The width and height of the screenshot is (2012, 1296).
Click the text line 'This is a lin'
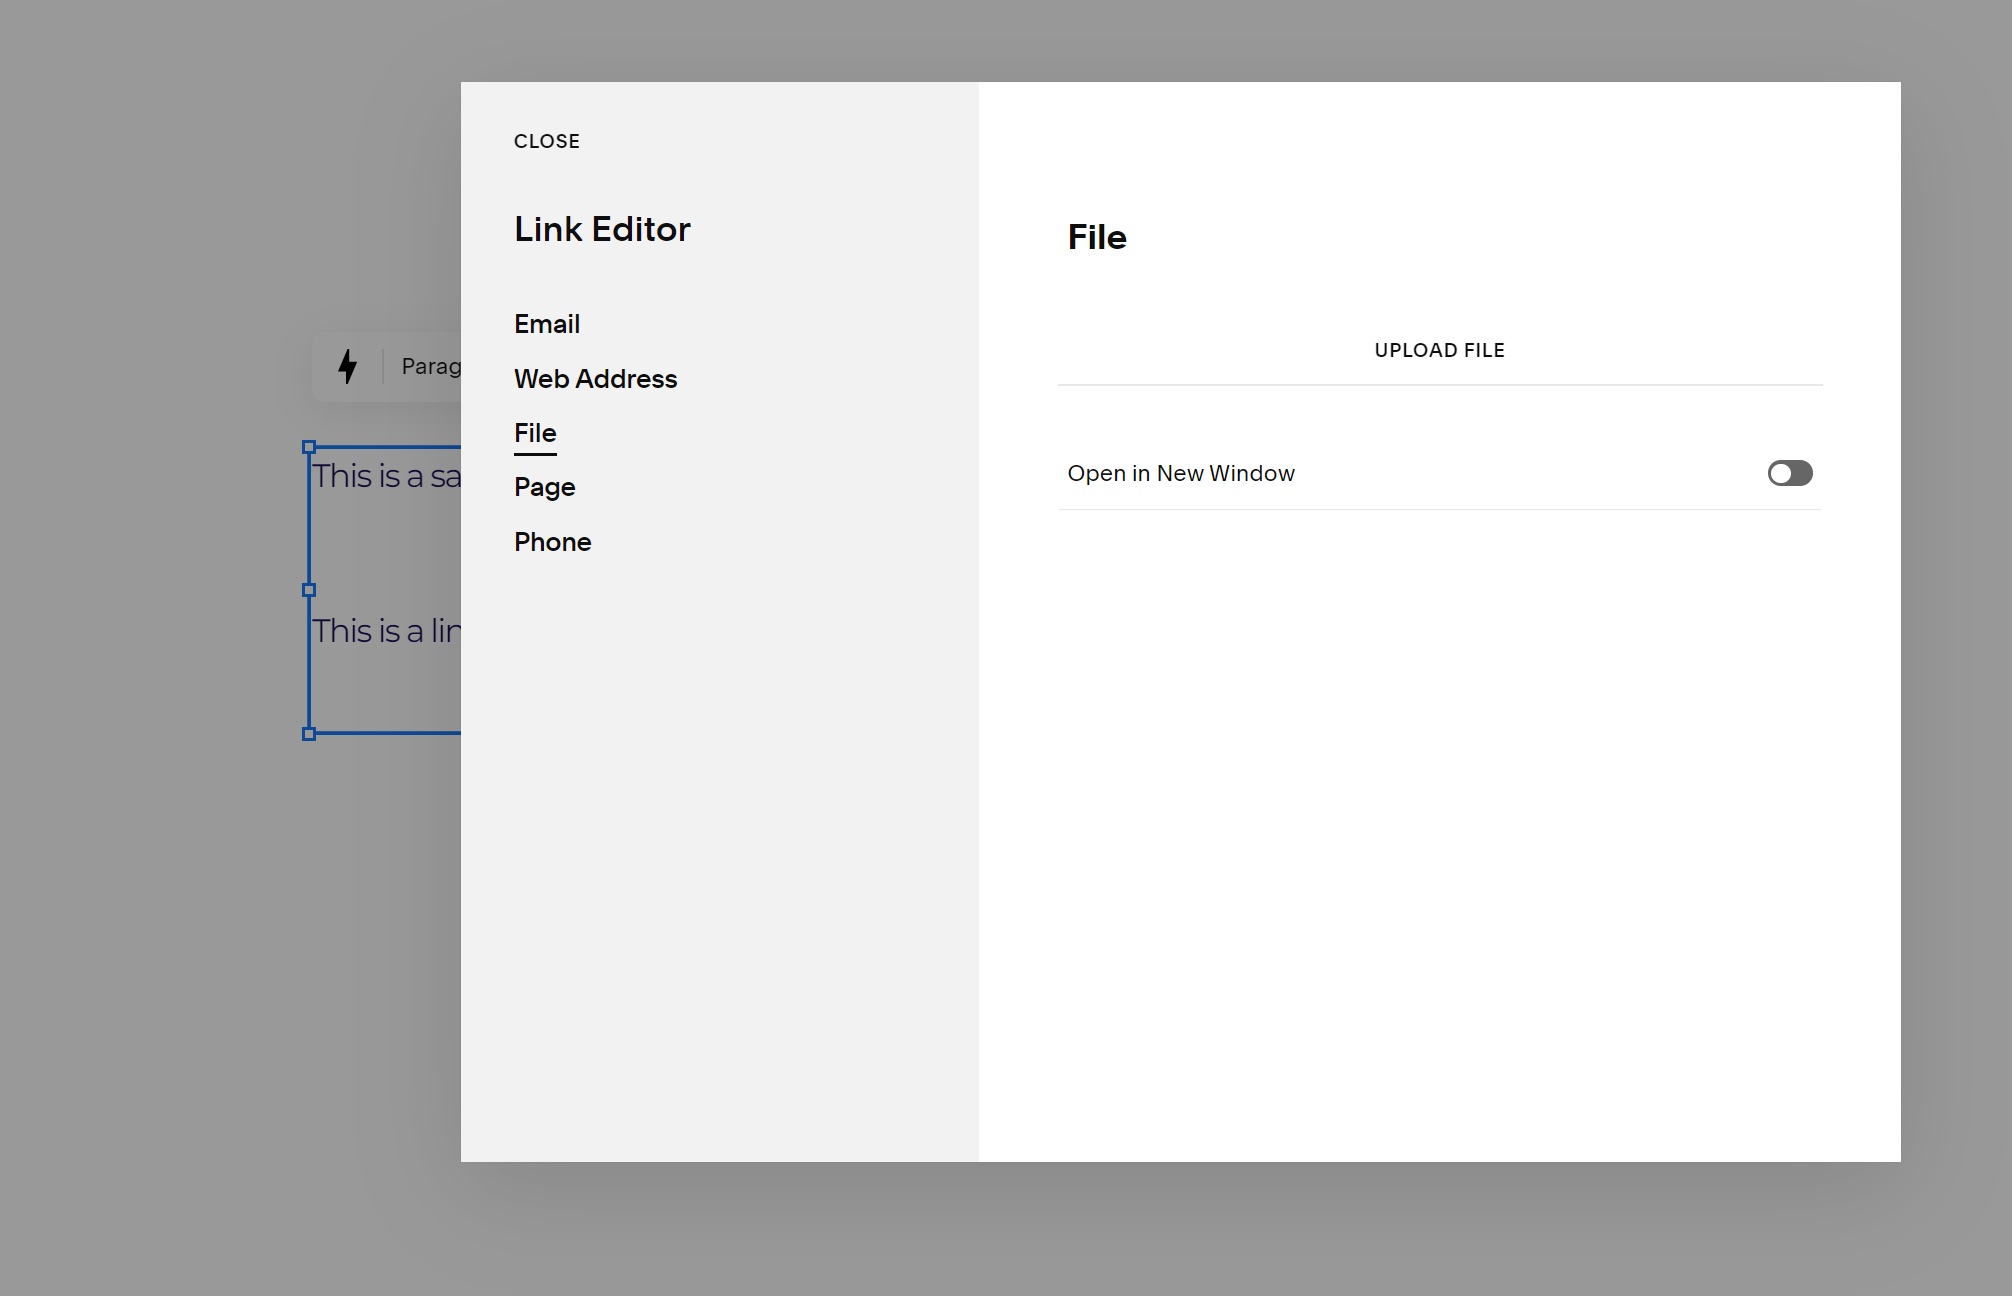coord(385,630)
